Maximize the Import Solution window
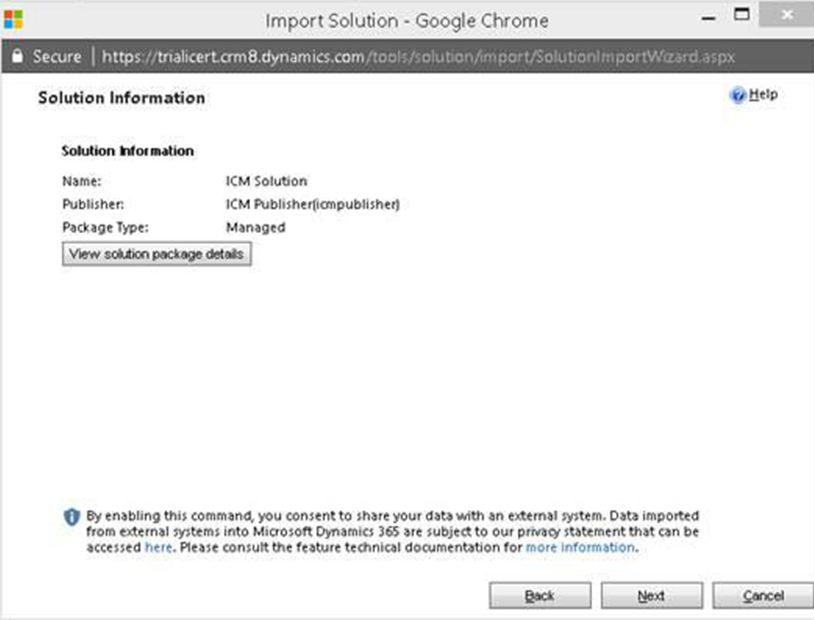The width and height of the screenshot is (814, 620). pyautogui.click(x=741, y=17)
